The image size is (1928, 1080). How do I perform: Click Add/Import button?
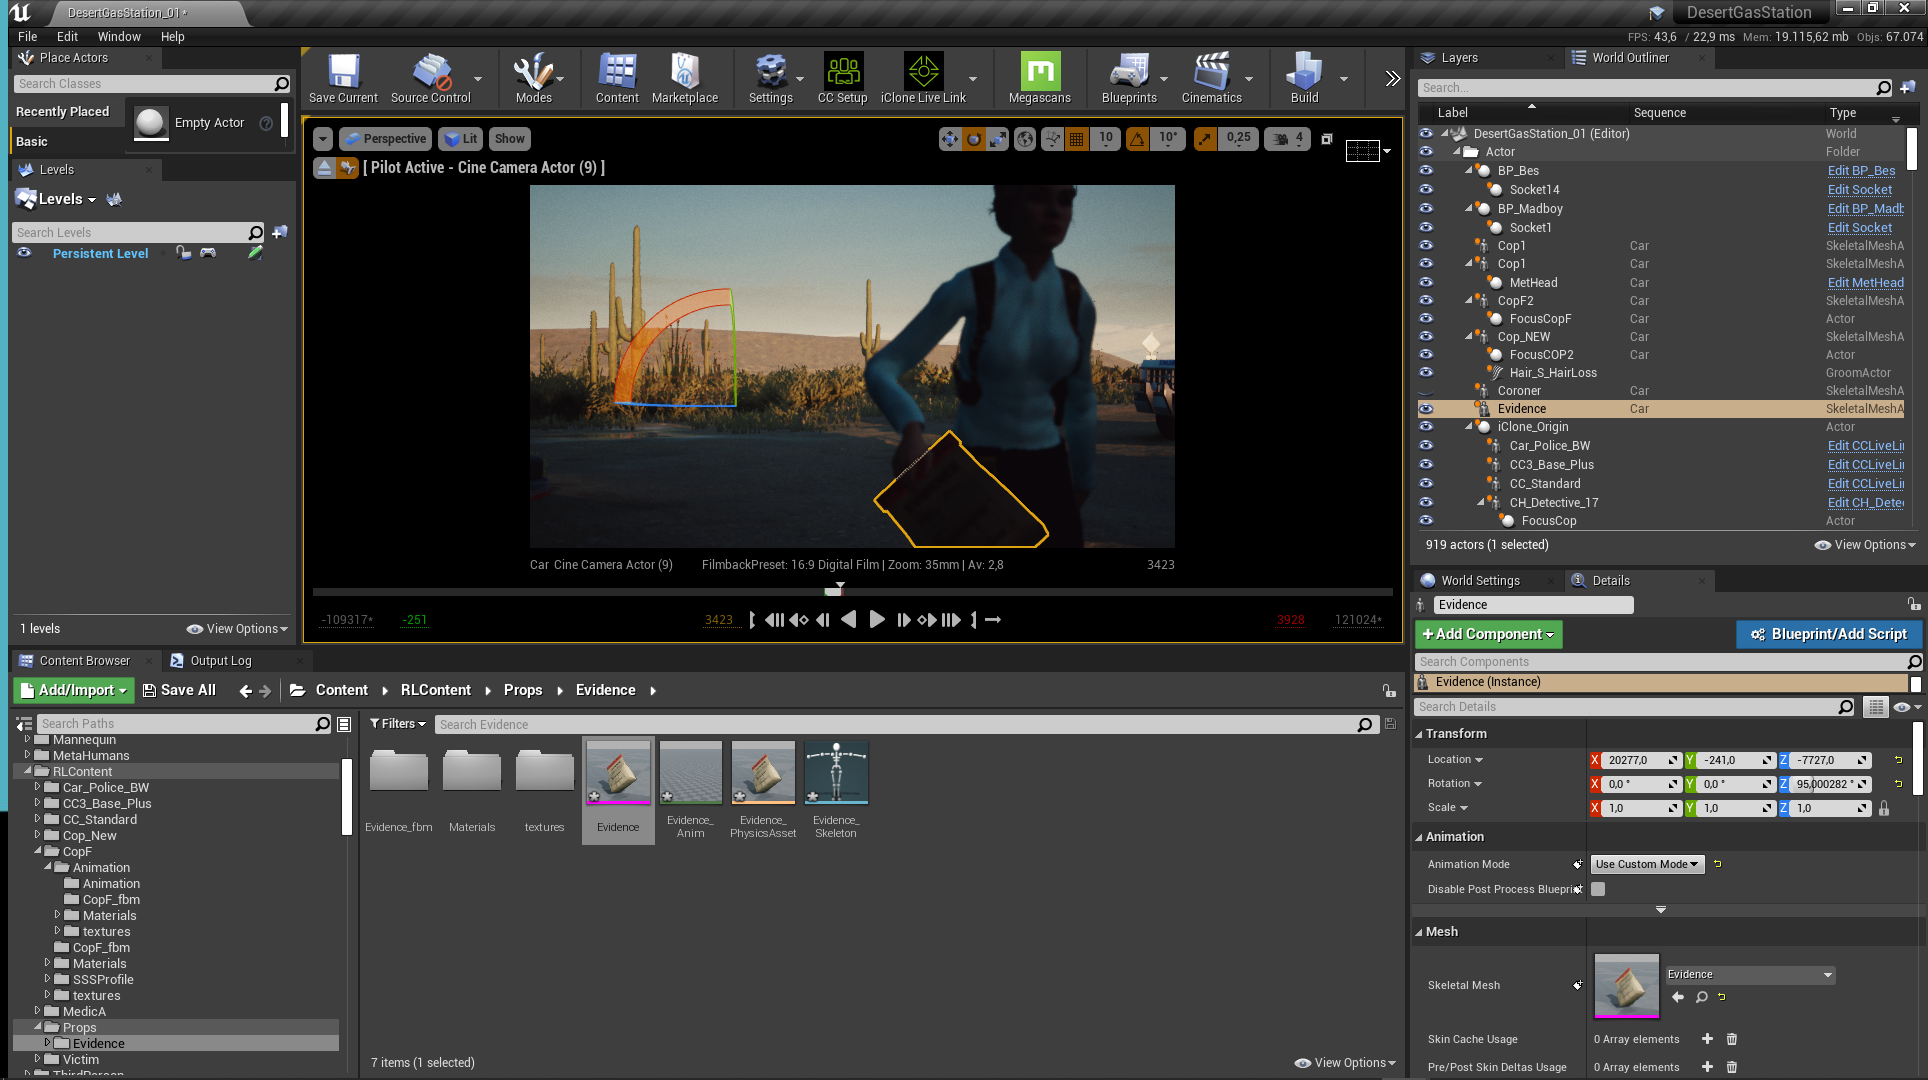coord(74,690)
